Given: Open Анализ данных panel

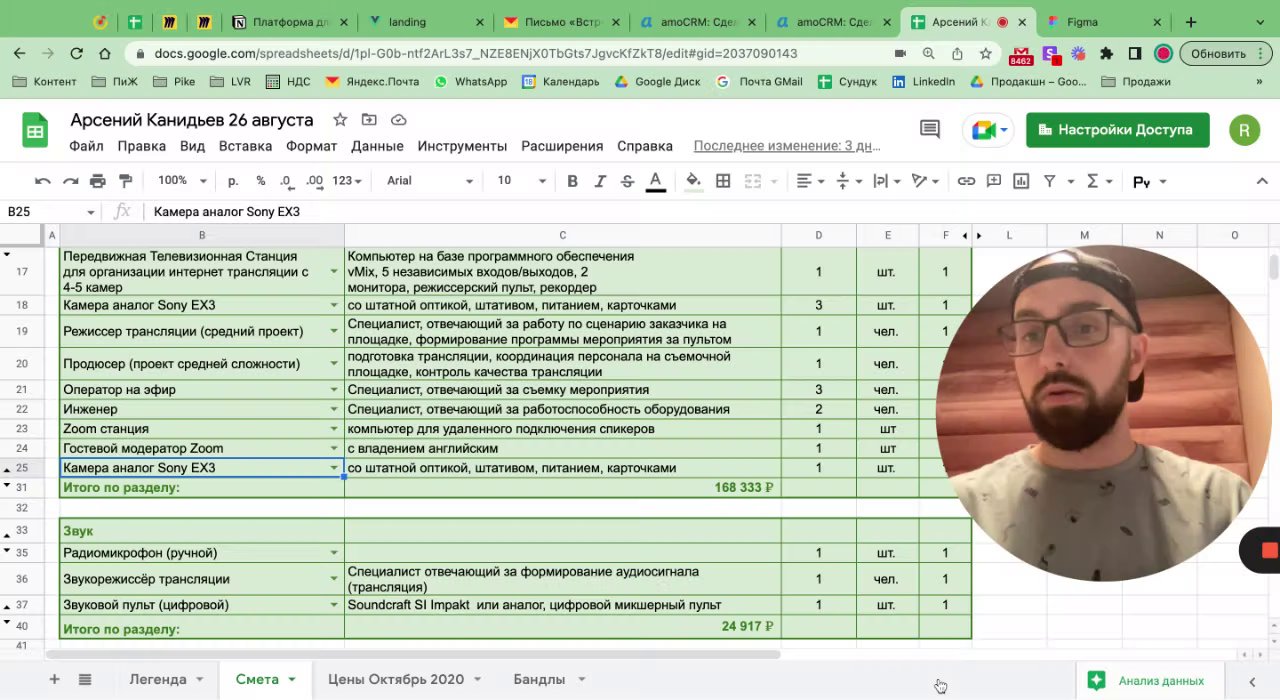Looking at the screenshot, I should 1147,681.
